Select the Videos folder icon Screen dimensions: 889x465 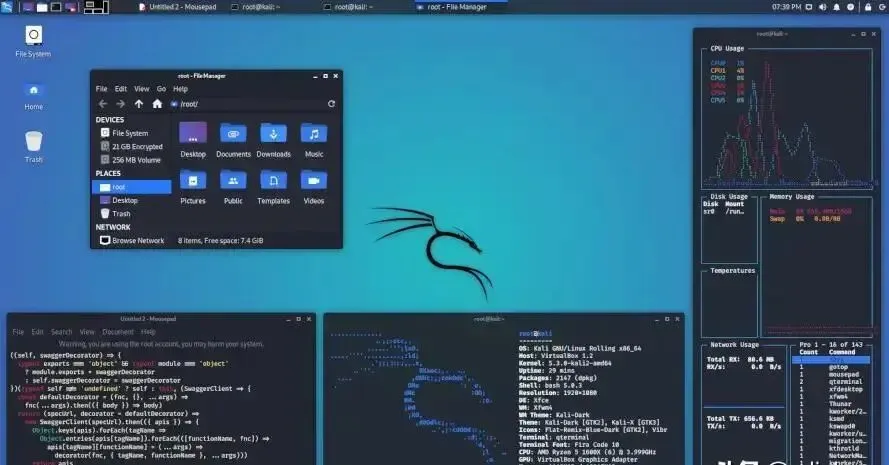coord(314,187)
